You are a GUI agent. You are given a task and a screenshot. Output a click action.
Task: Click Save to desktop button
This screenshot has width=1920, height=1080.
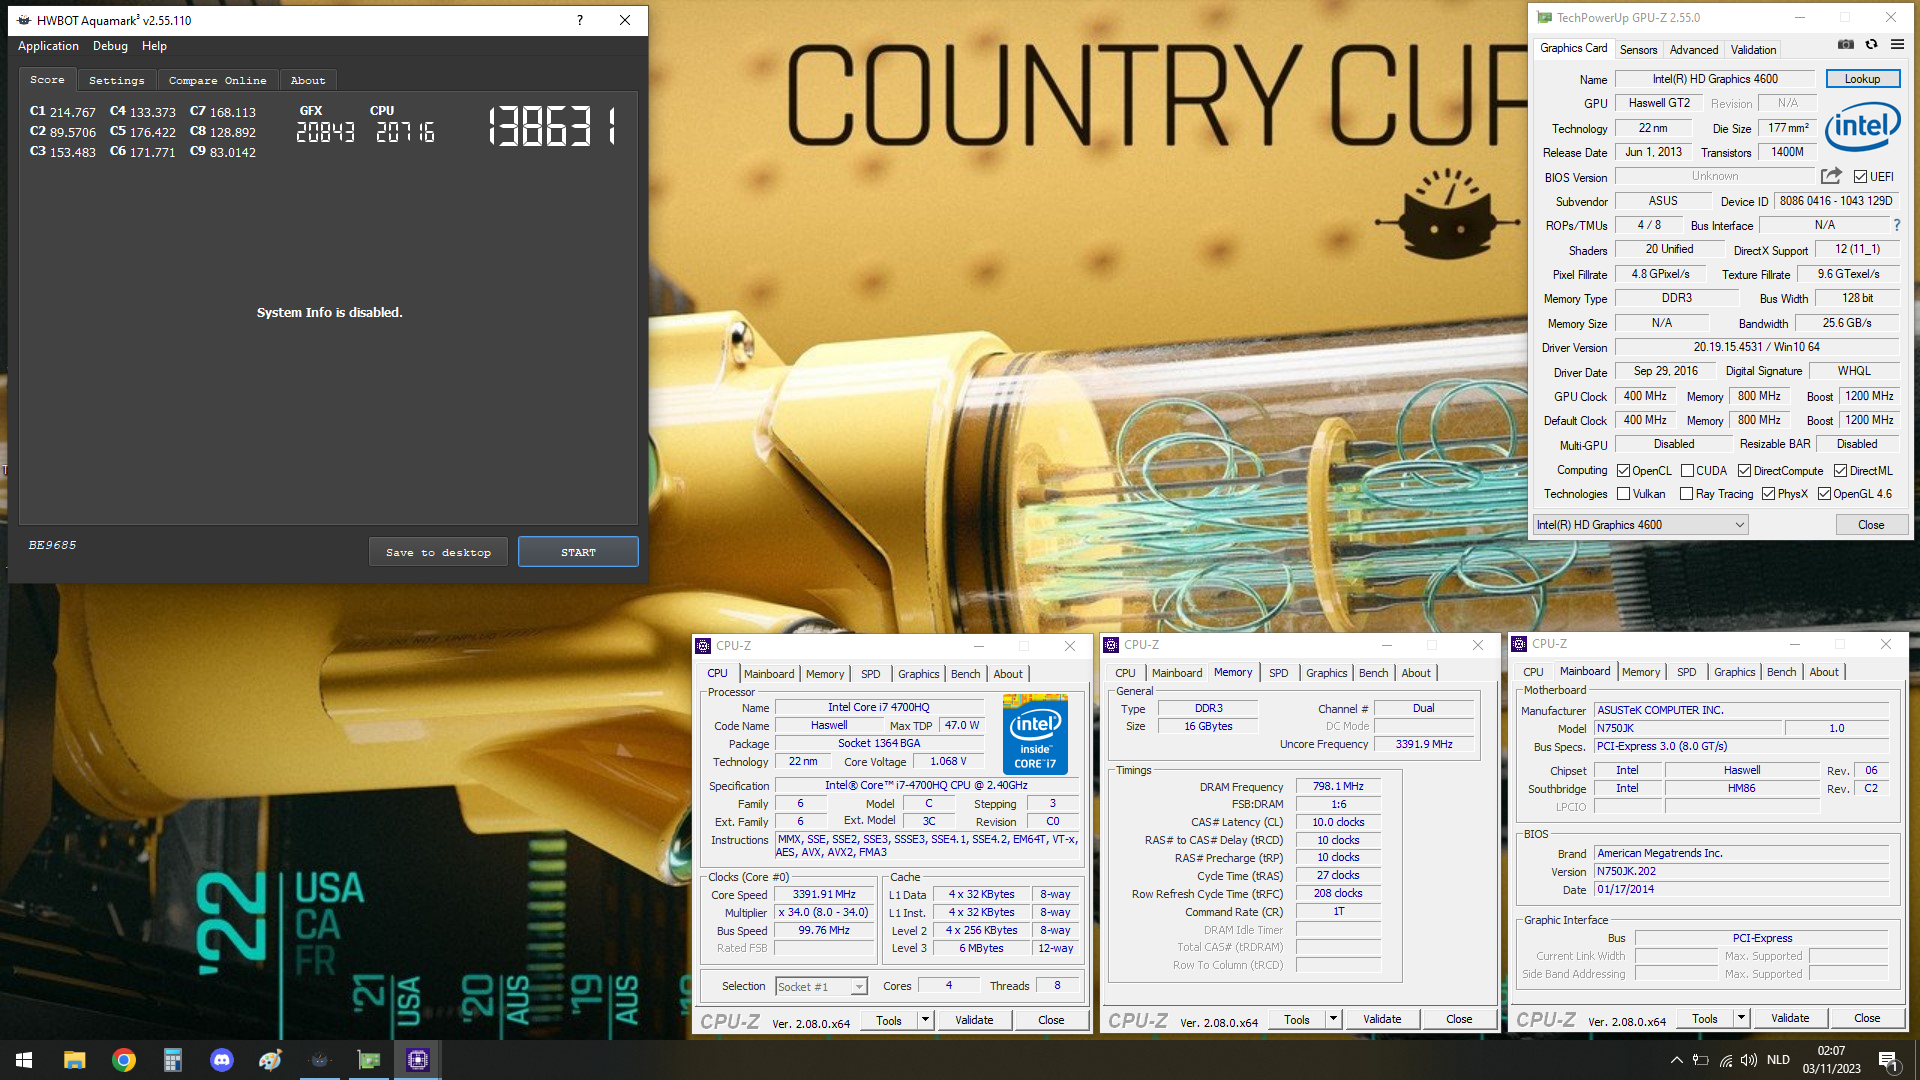click(x=438, y=552)
